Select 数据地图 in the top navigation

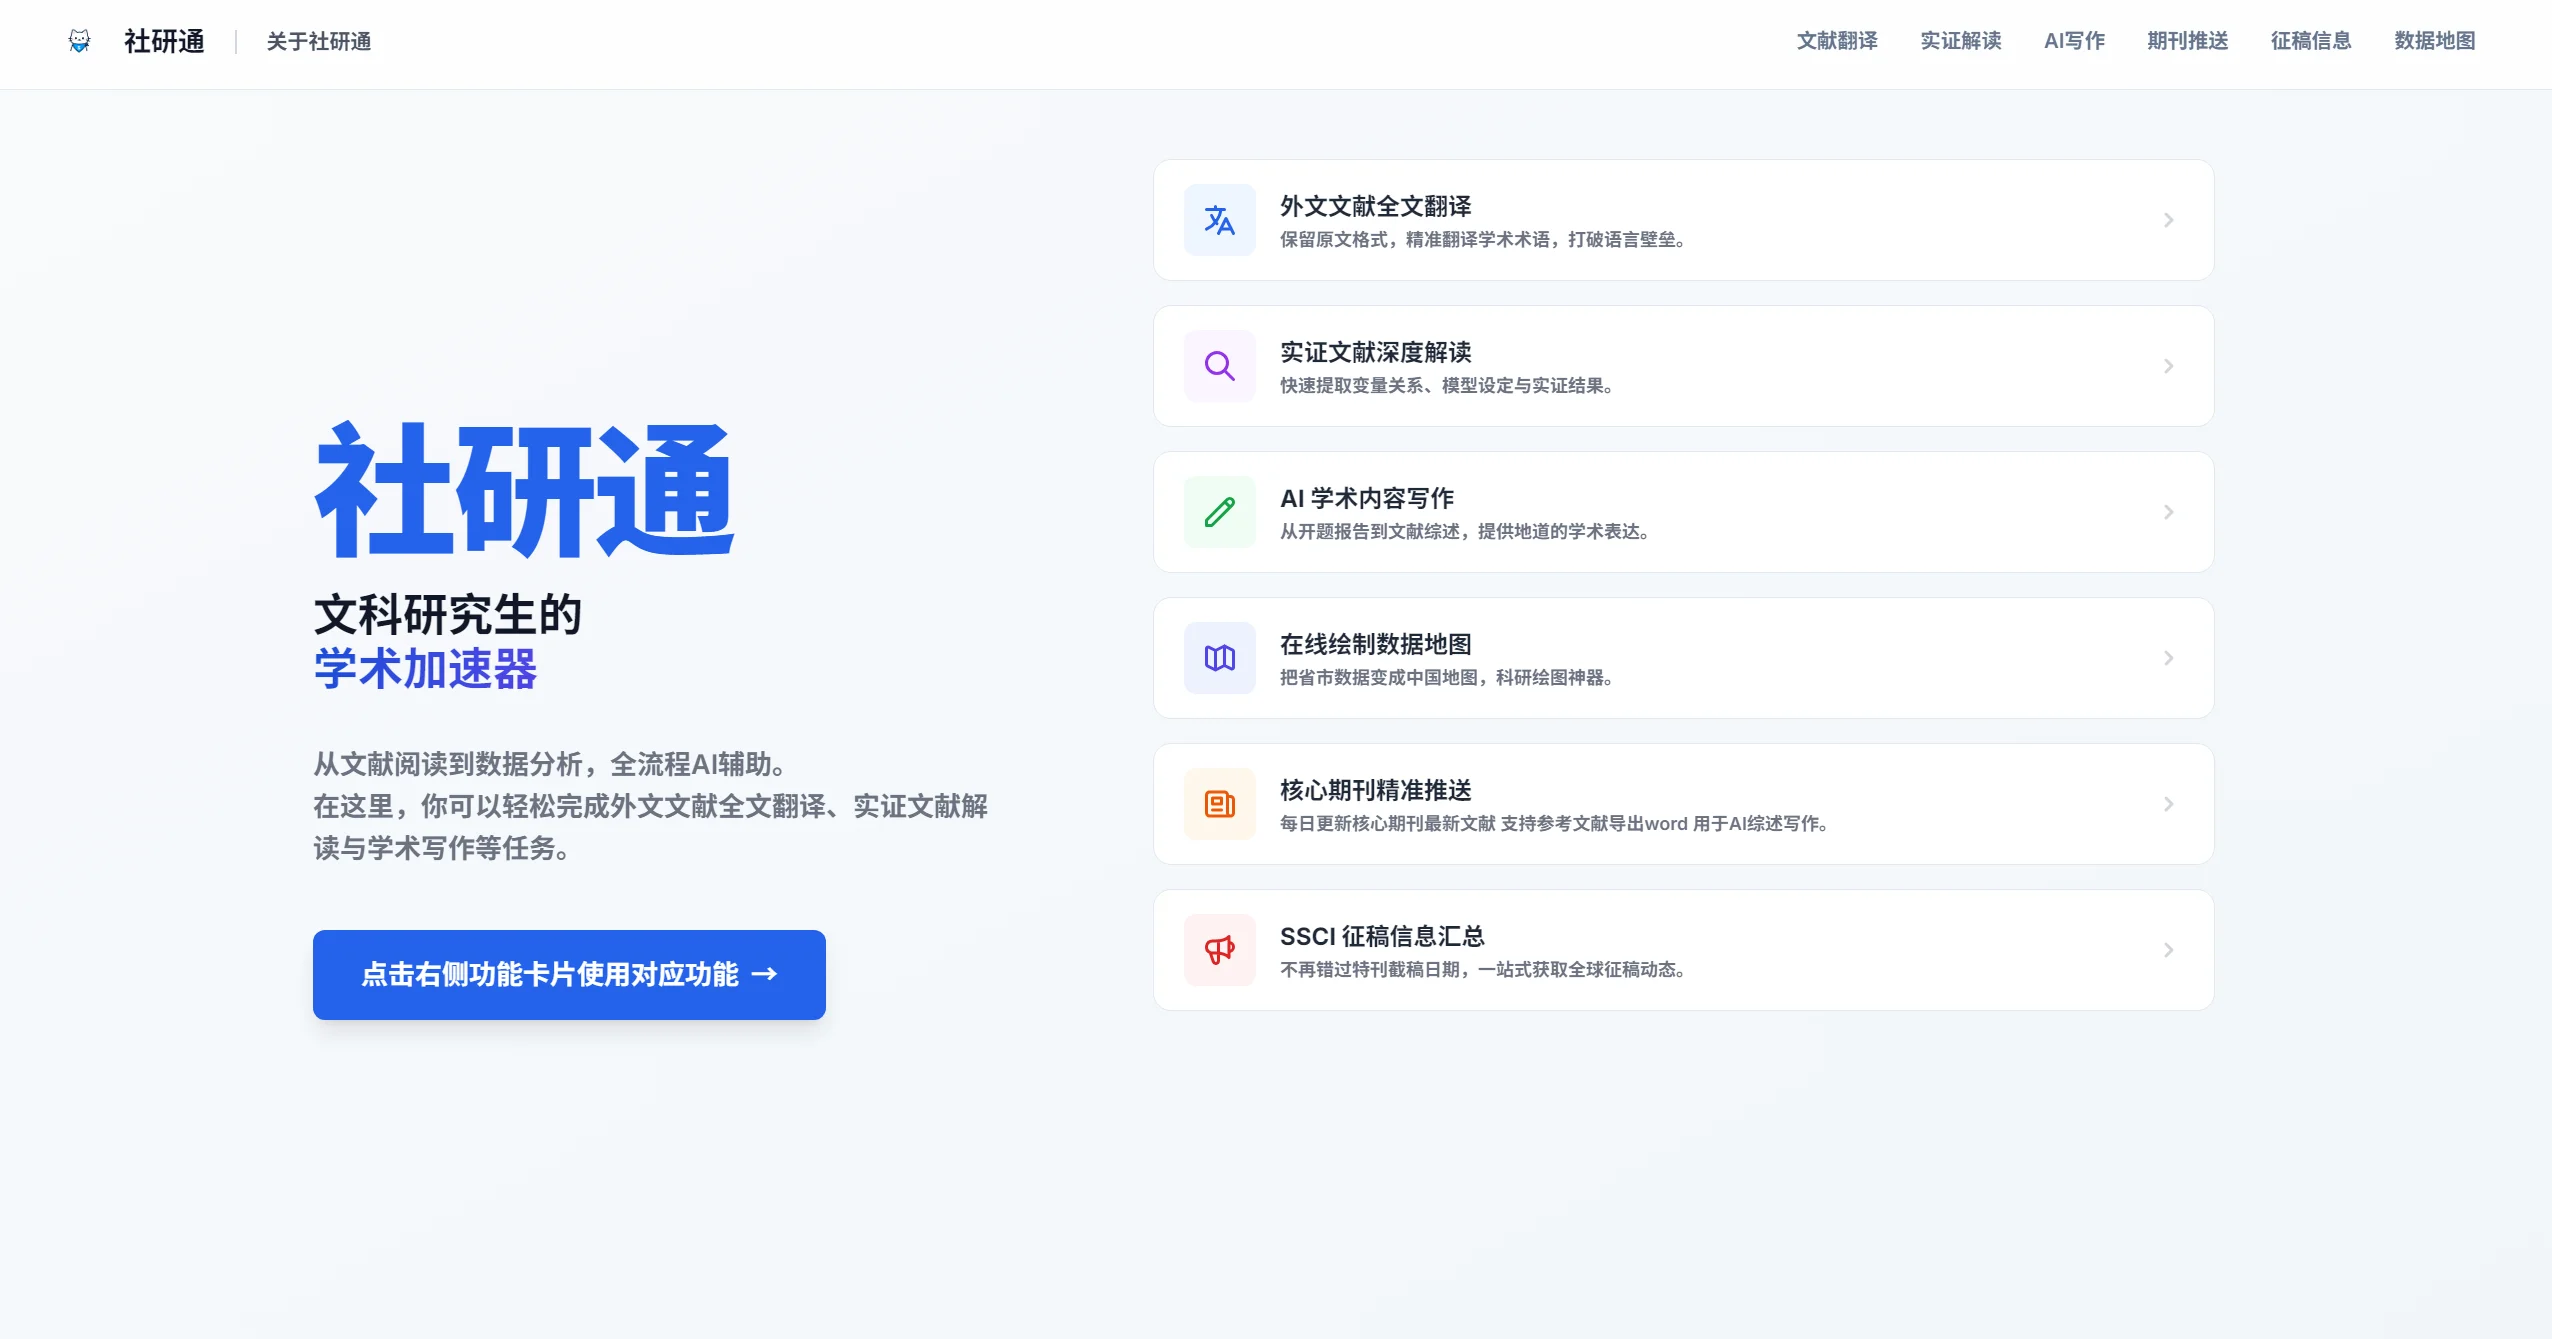(x=2434, y=41)
